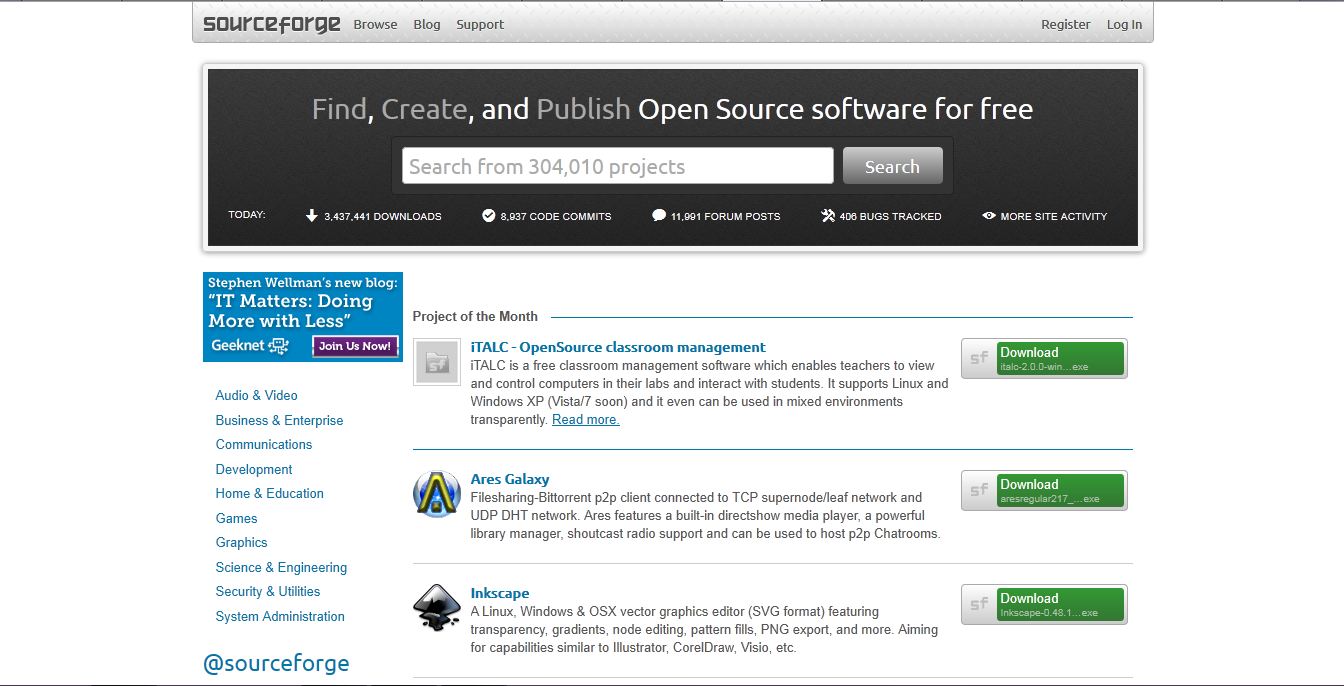Open the Ares Galaxy project icon

tap(437, 495)
